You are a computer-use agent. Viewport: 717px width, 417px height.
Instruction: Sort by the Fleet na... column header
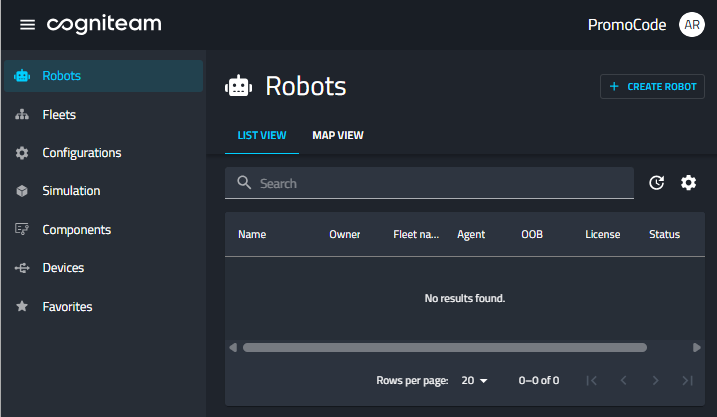pyautogui.click(x=416, y=234)
